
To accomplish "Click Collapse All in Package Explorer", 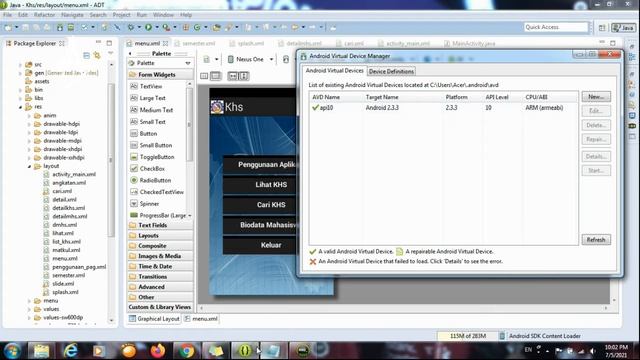I will click(86, 55).
